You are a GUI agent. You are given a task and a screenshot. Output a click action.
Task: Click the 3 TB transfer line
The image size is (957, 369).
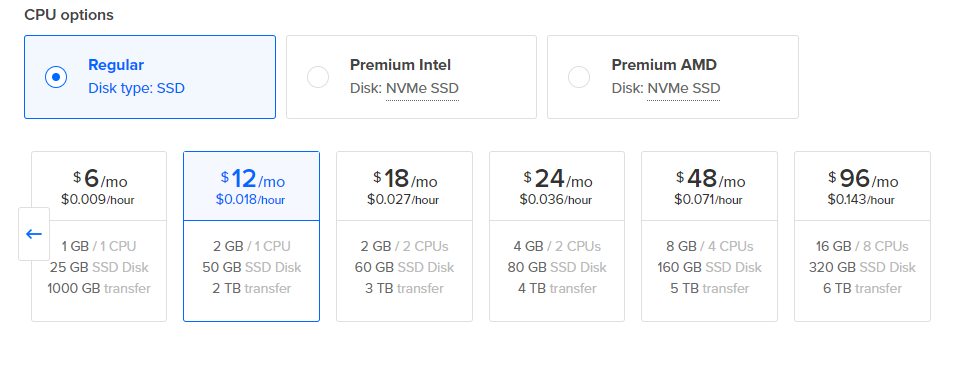point(404,288)
